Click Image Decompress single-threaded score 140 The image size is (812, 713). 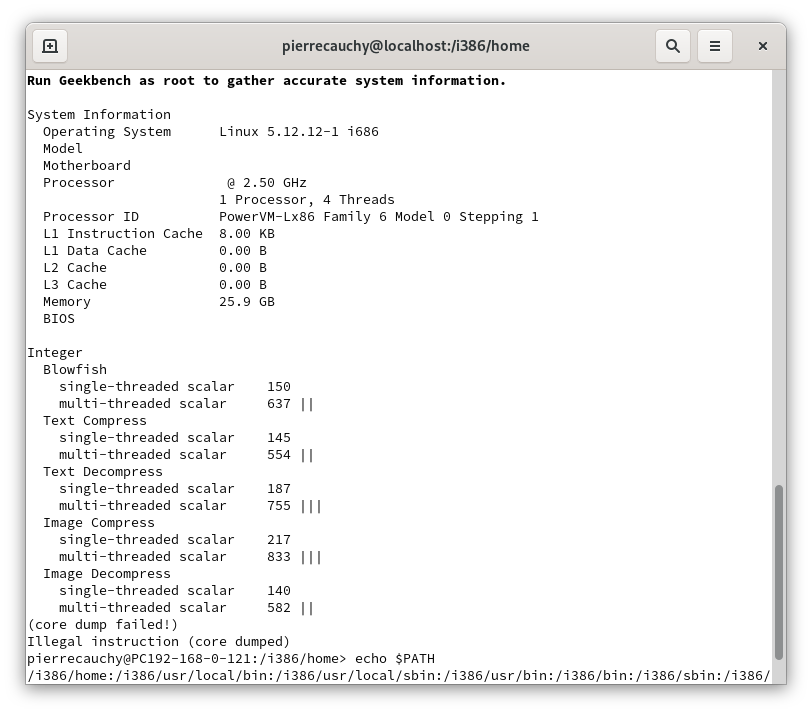[279, 591]
